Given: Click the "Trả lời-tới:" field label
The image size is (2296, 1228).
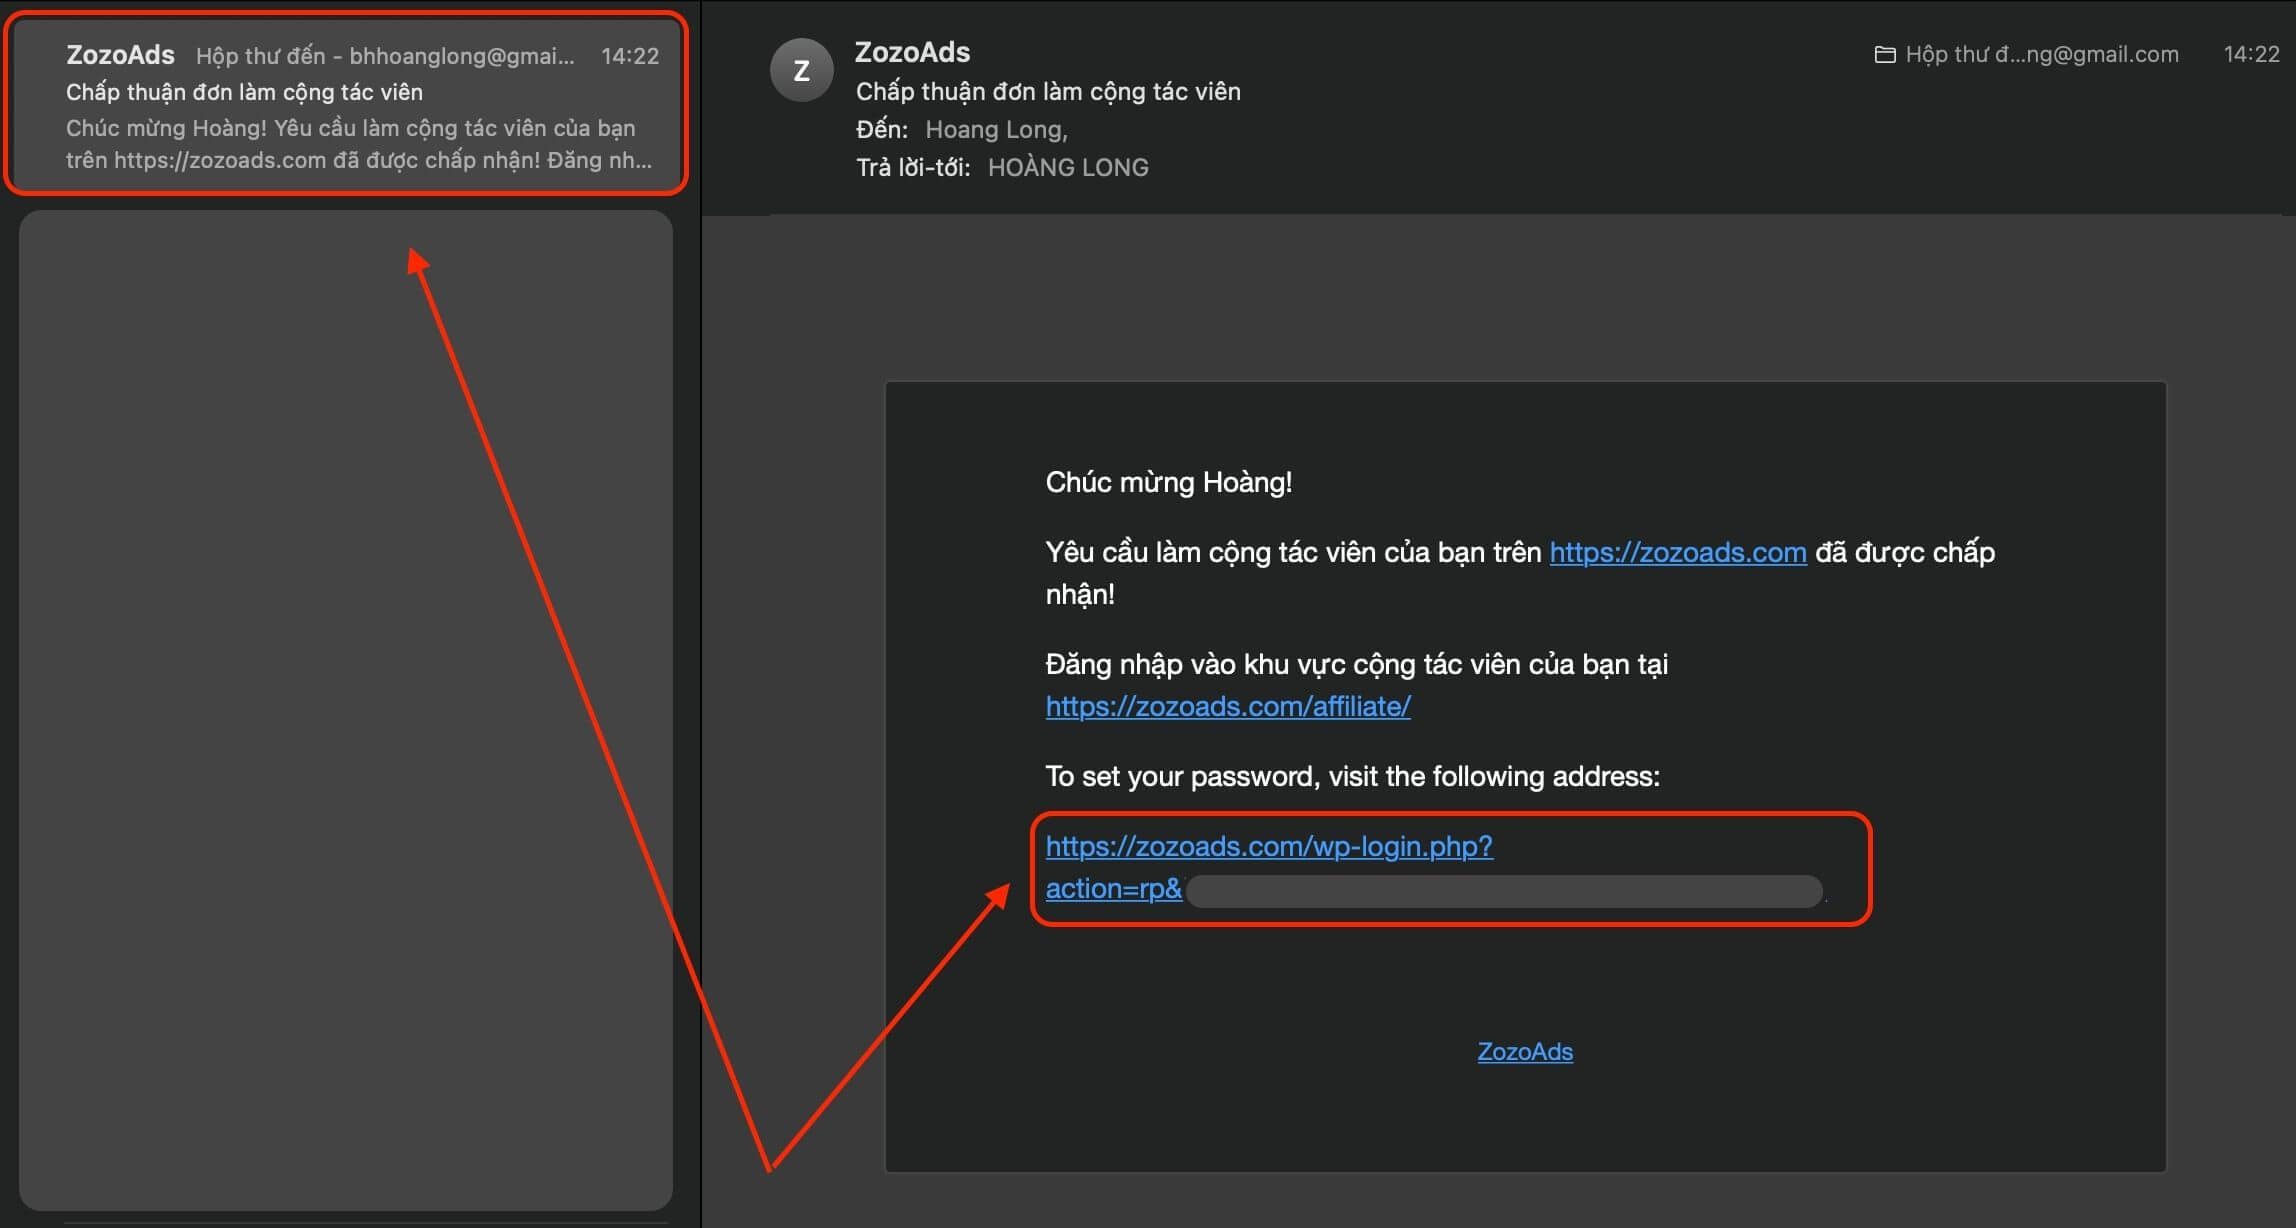Looking at the screenshot, I should click(x=913, y=167).
